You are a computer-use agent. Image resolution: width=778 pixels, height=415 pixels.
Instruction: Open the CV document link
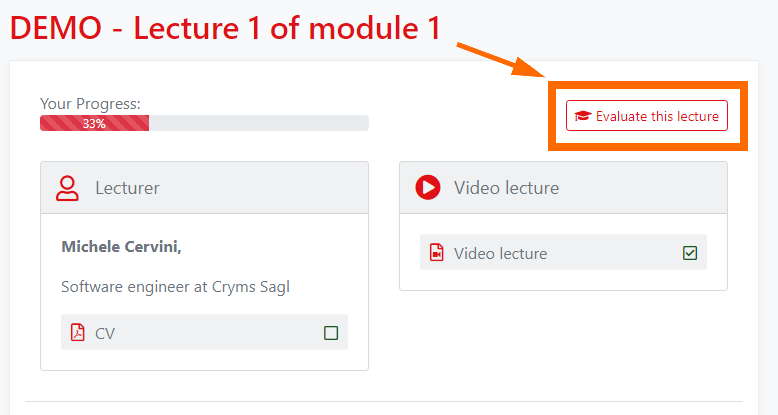pyautogui.click(x=105, y=333)
